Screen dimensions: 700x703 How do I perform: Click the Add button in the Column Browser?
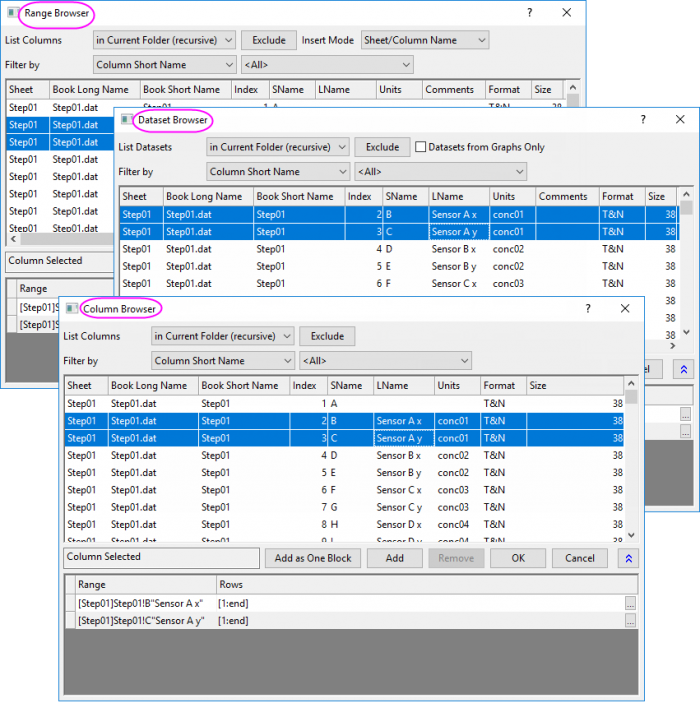click(395, 558)
